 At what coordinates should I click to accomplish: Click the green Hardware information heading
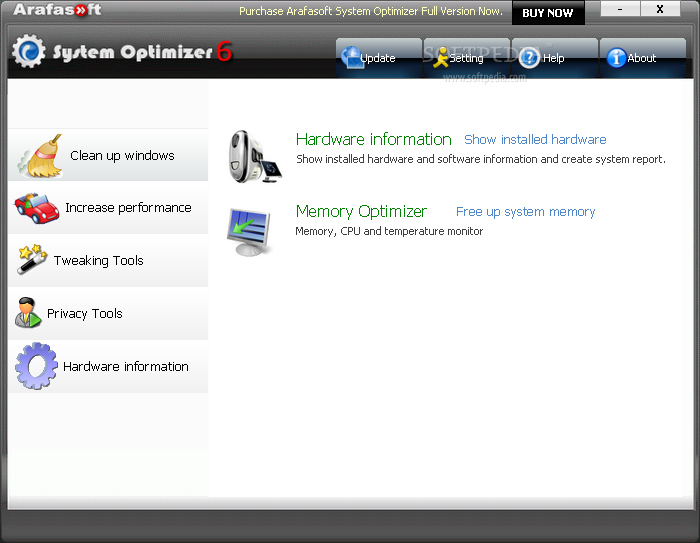374,139
